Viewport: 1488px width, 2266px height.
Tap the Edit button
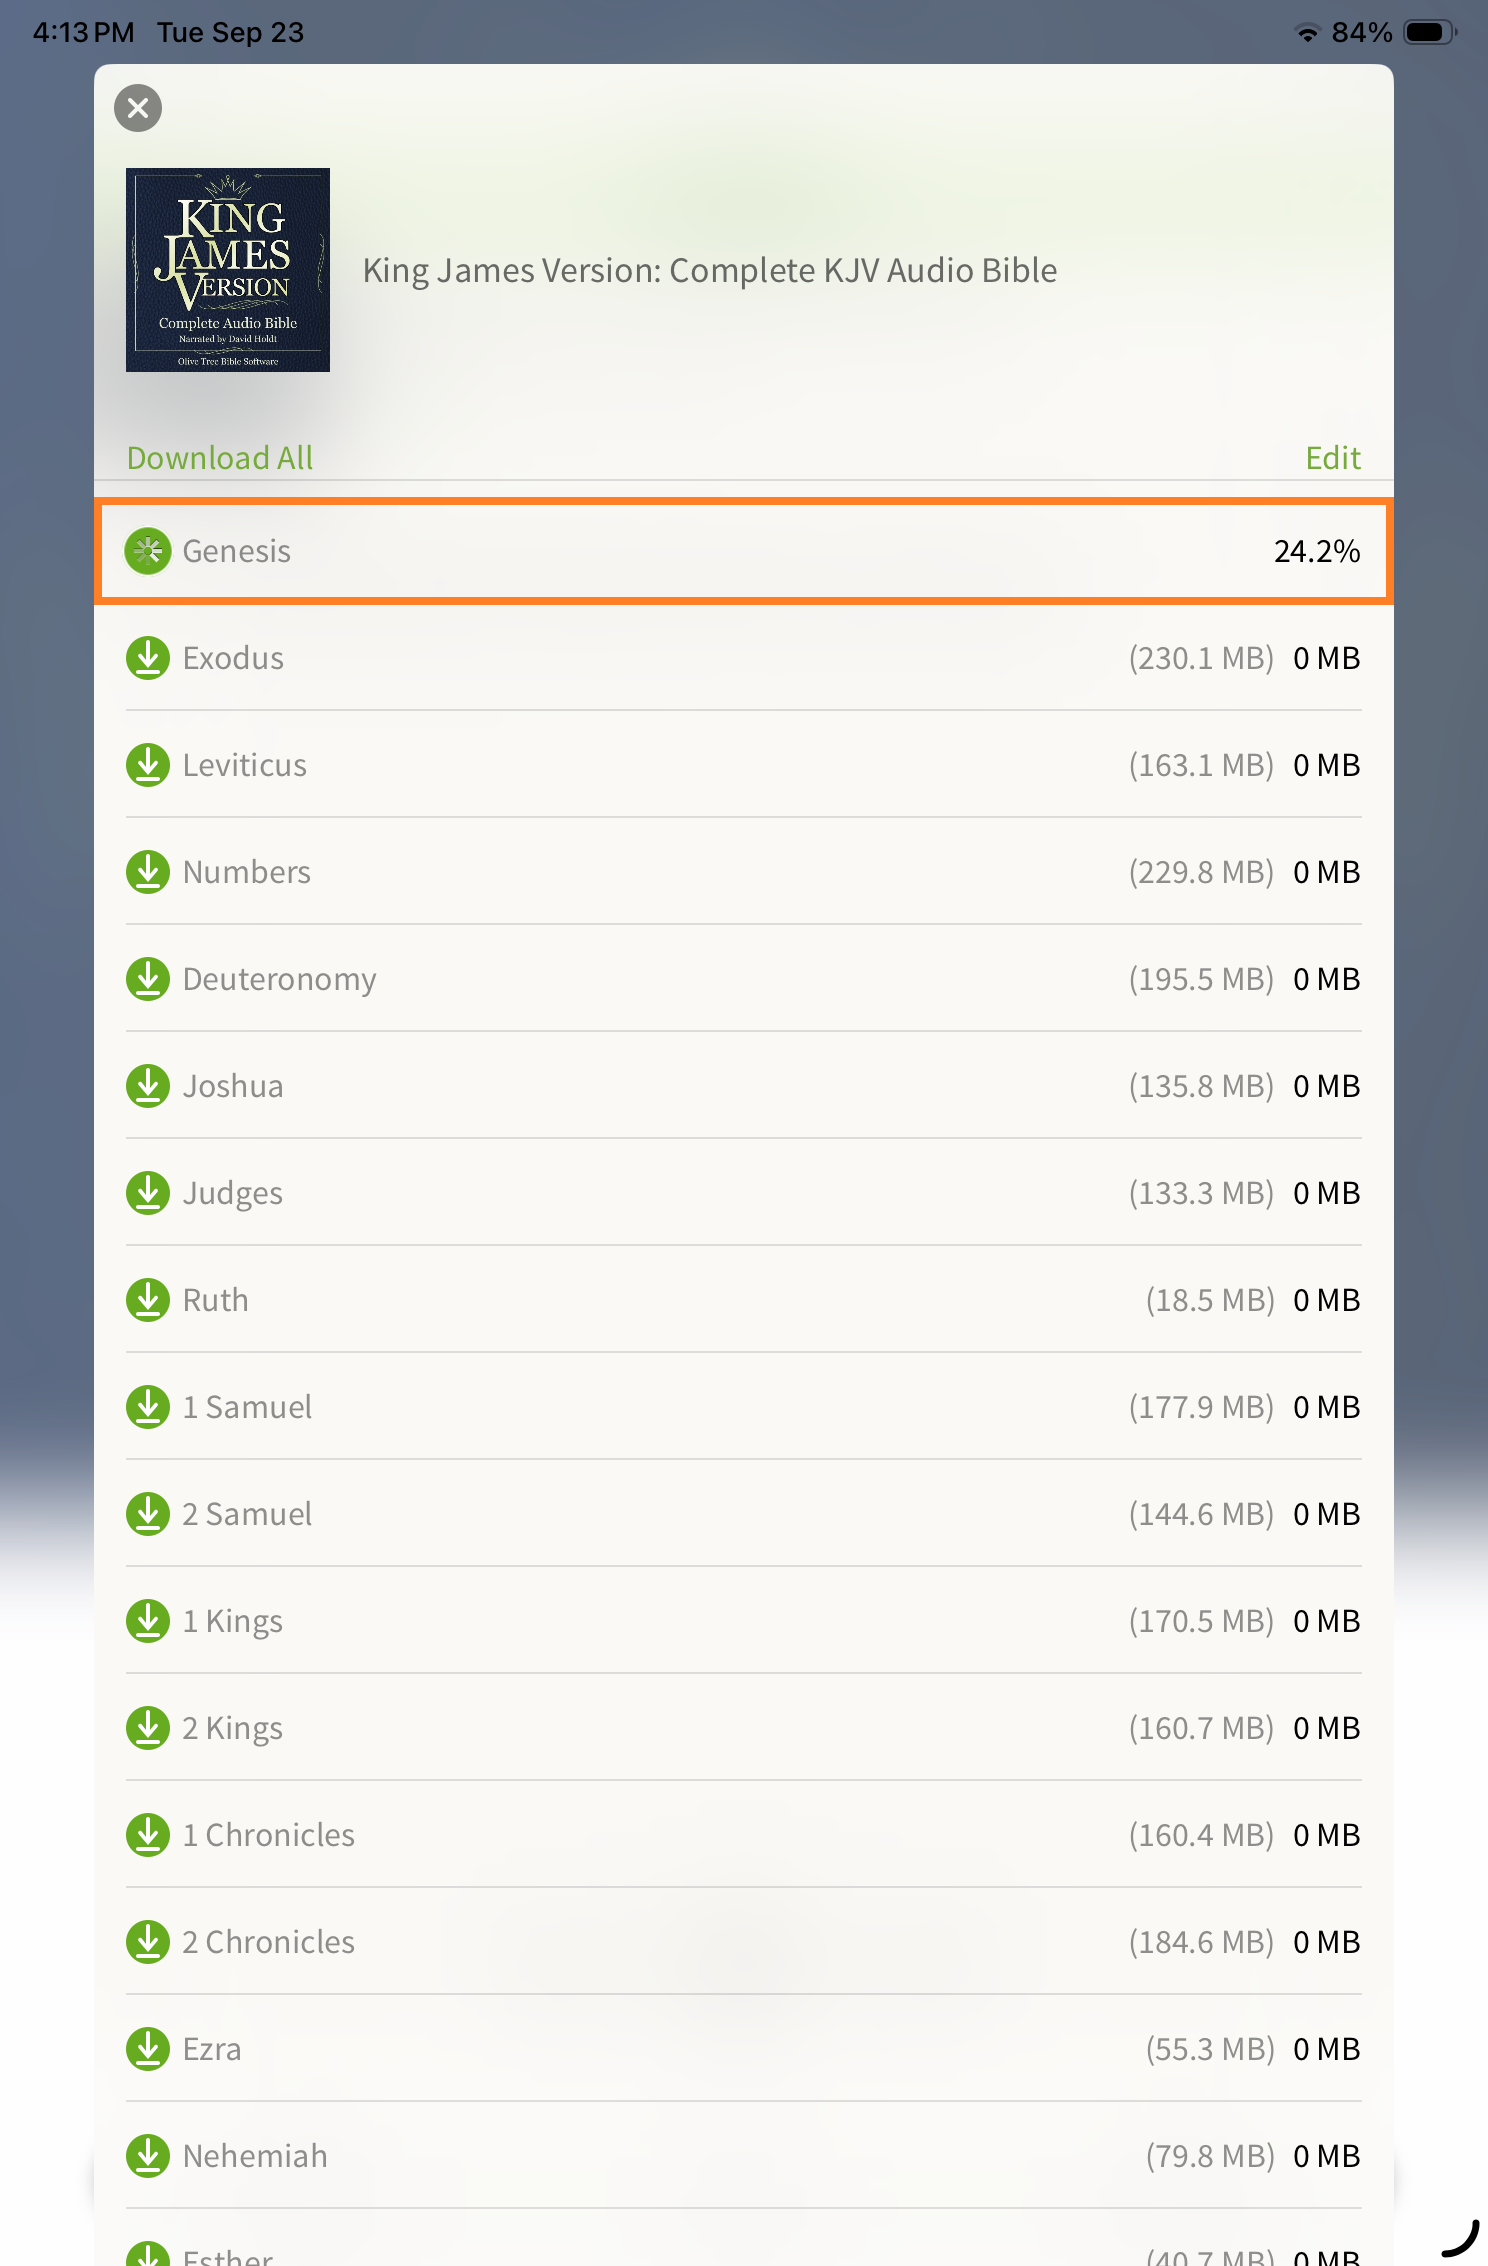pos(1332,458)
